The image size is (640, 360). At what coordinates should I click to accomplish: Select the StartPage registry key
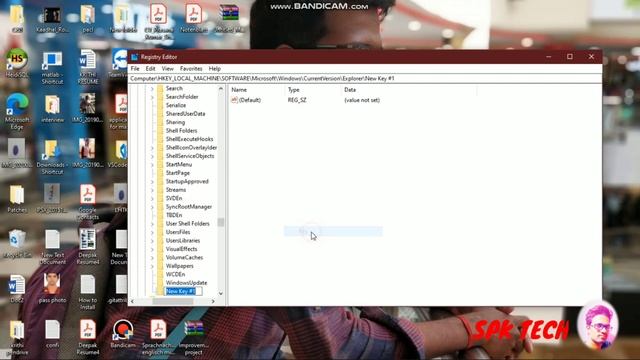coord(178,173)
